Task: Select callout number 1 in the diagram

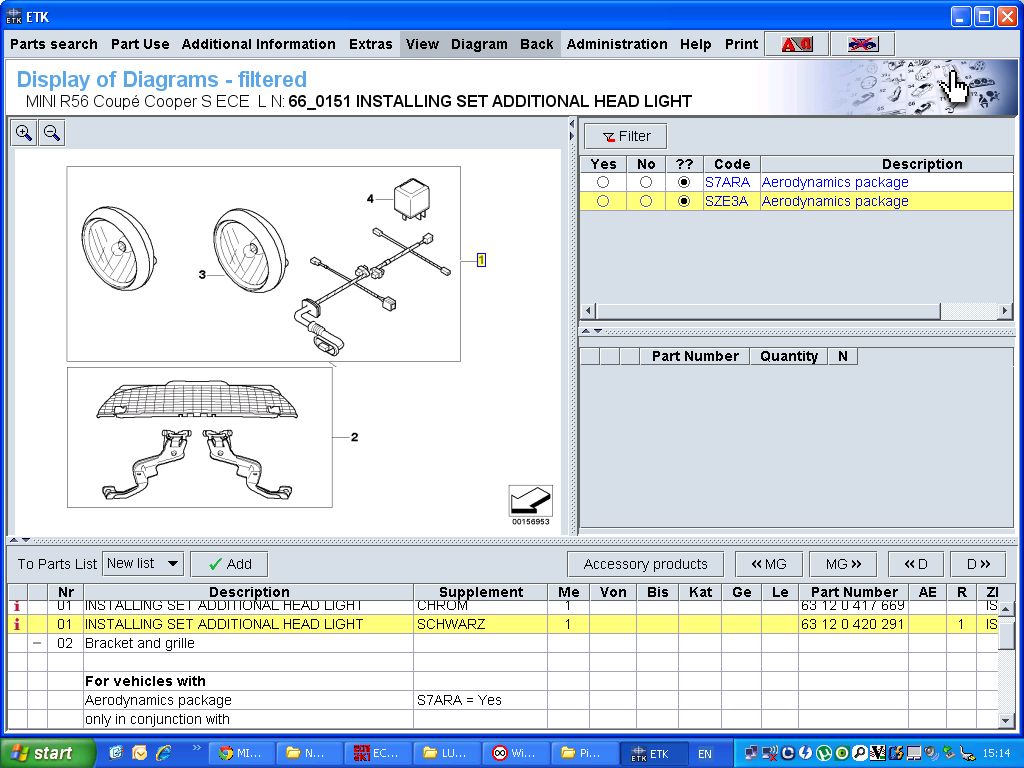Action: 481,261
